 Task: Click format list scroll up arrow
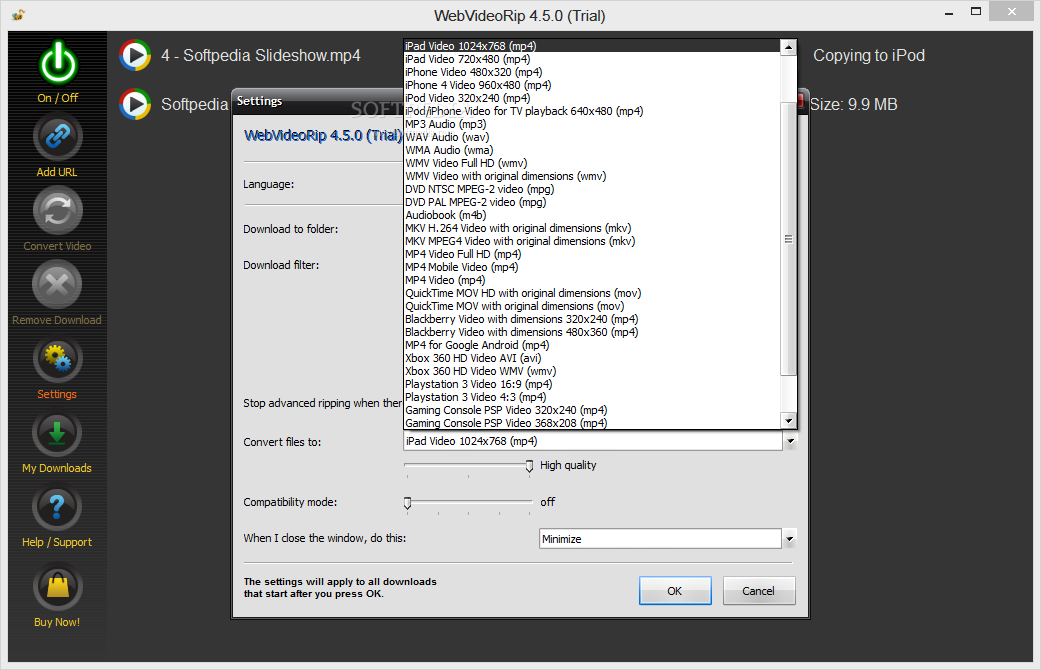(x=788, y=47)
